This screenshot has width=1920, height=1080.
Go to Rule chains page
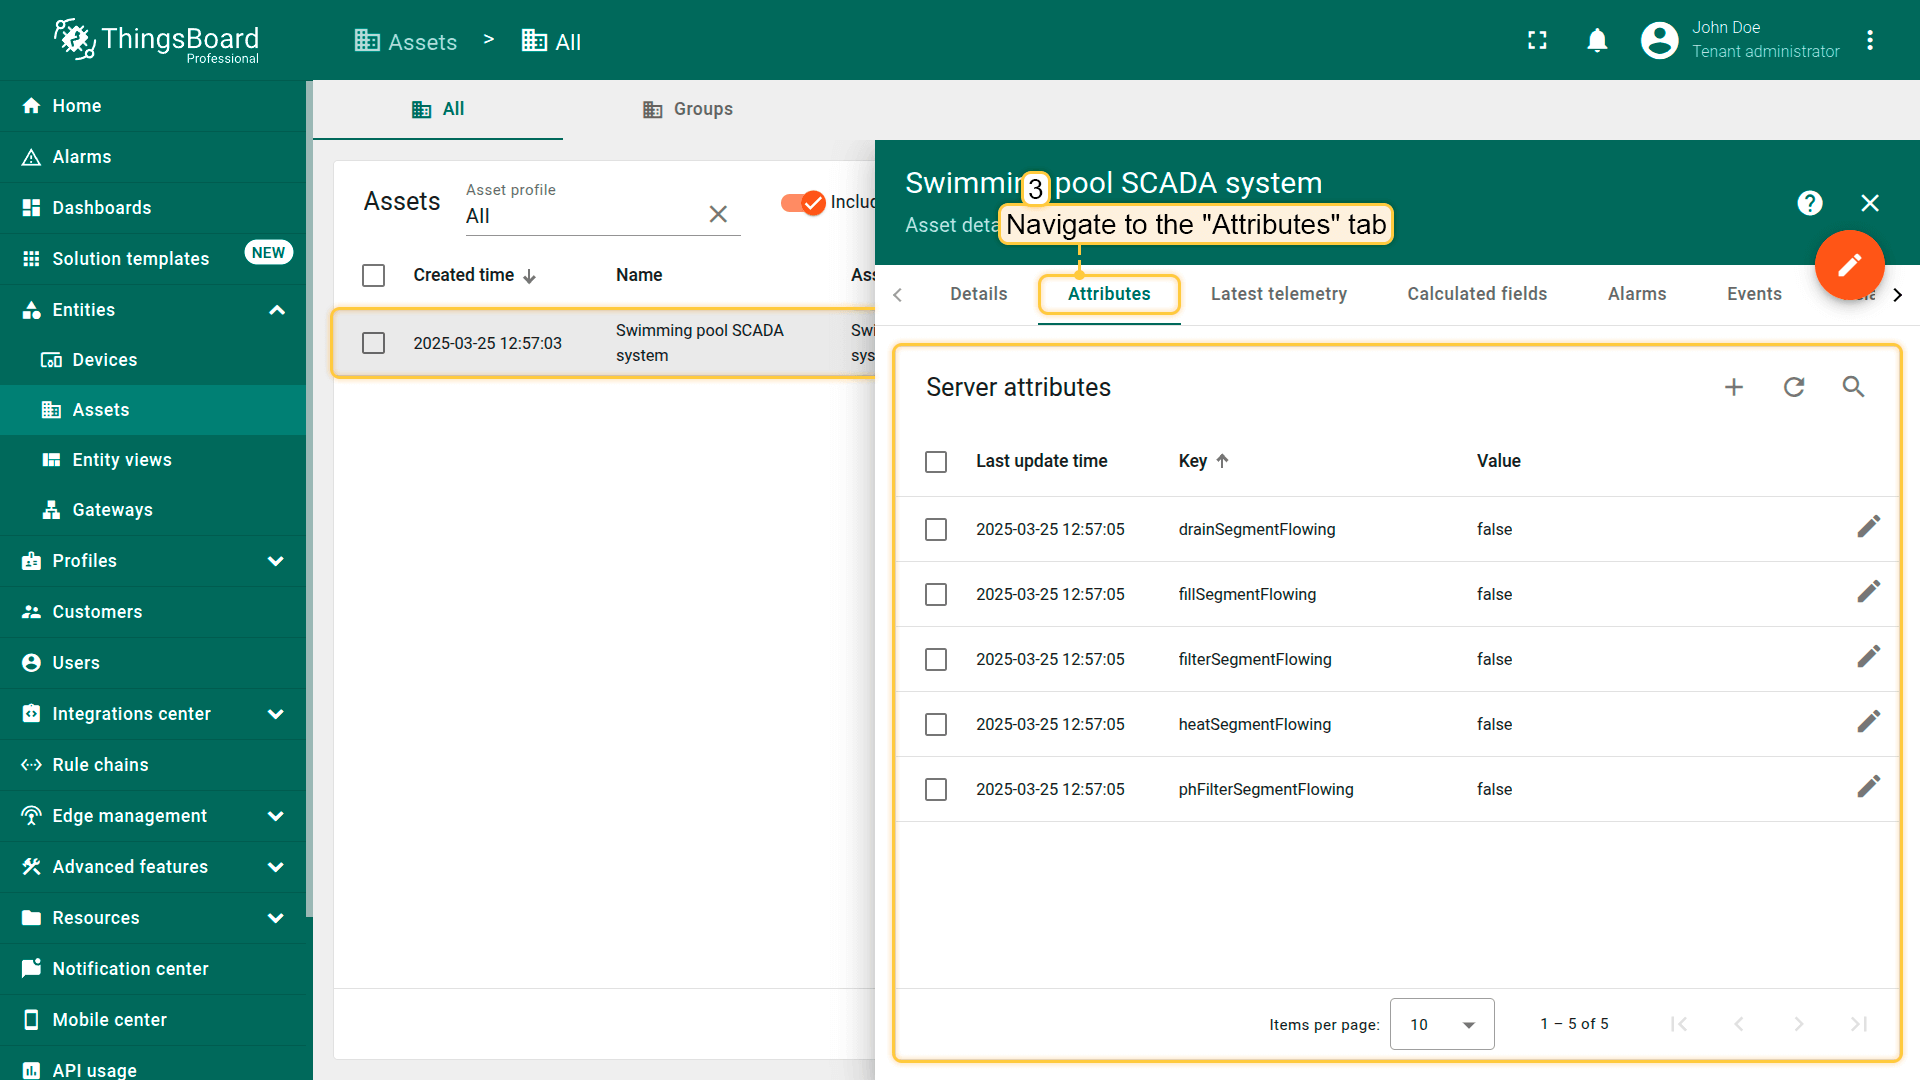100,765
